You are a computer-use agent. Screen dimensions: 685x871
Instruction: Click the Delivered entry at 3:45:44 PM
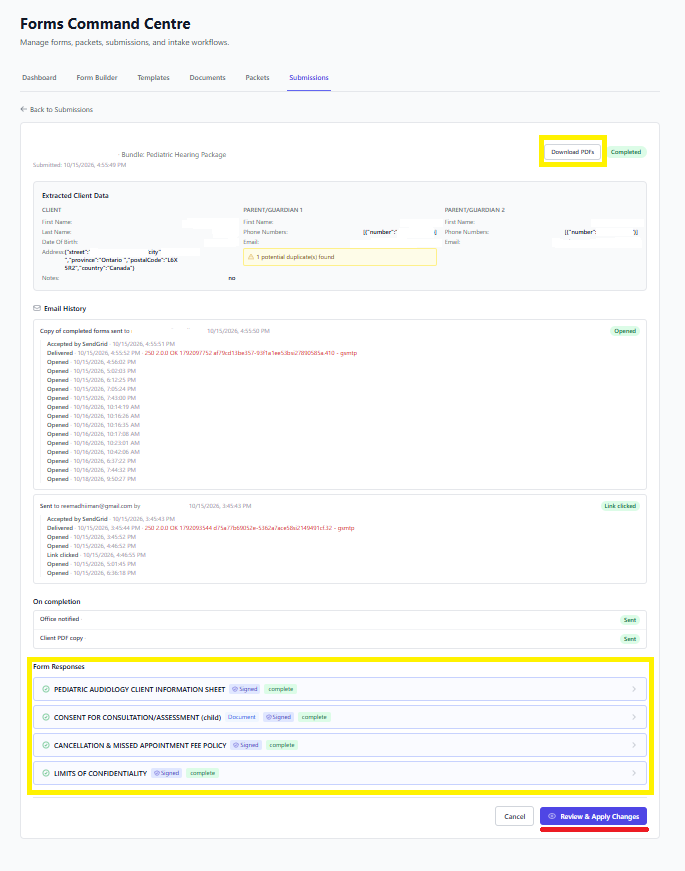point(201,528)
